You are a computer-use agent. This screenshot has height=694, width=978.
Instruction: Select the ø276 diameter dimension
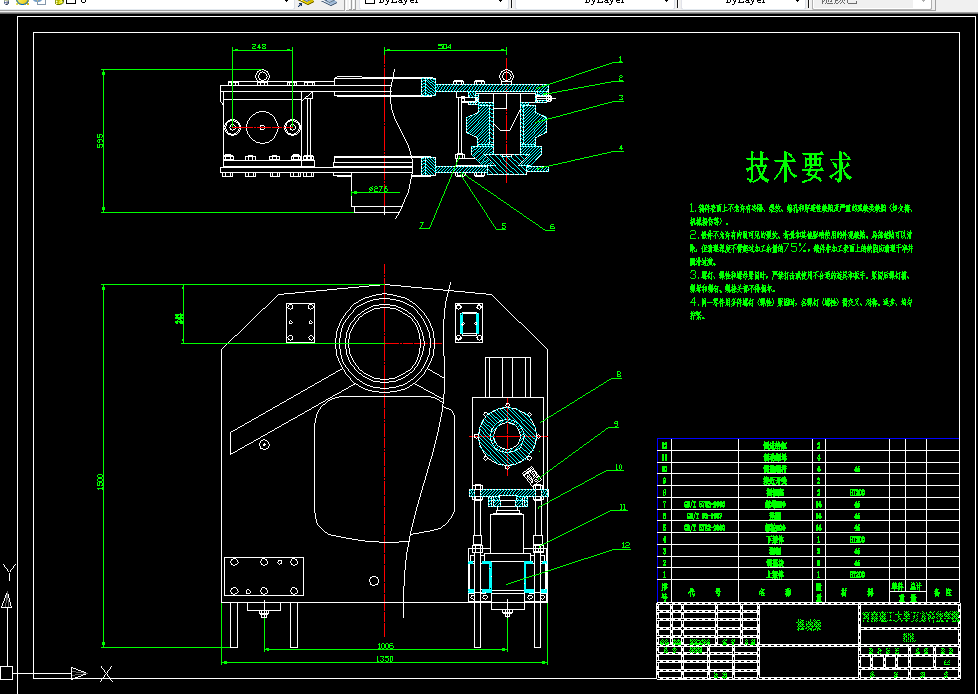(379, 188)
